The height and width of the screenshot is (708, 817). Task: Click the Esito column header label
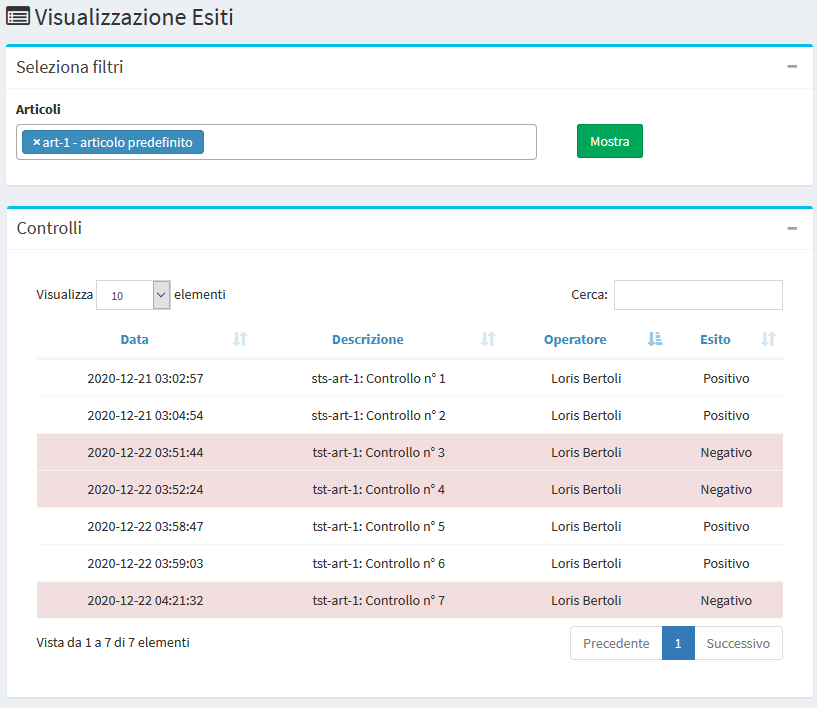click(715, 339)
